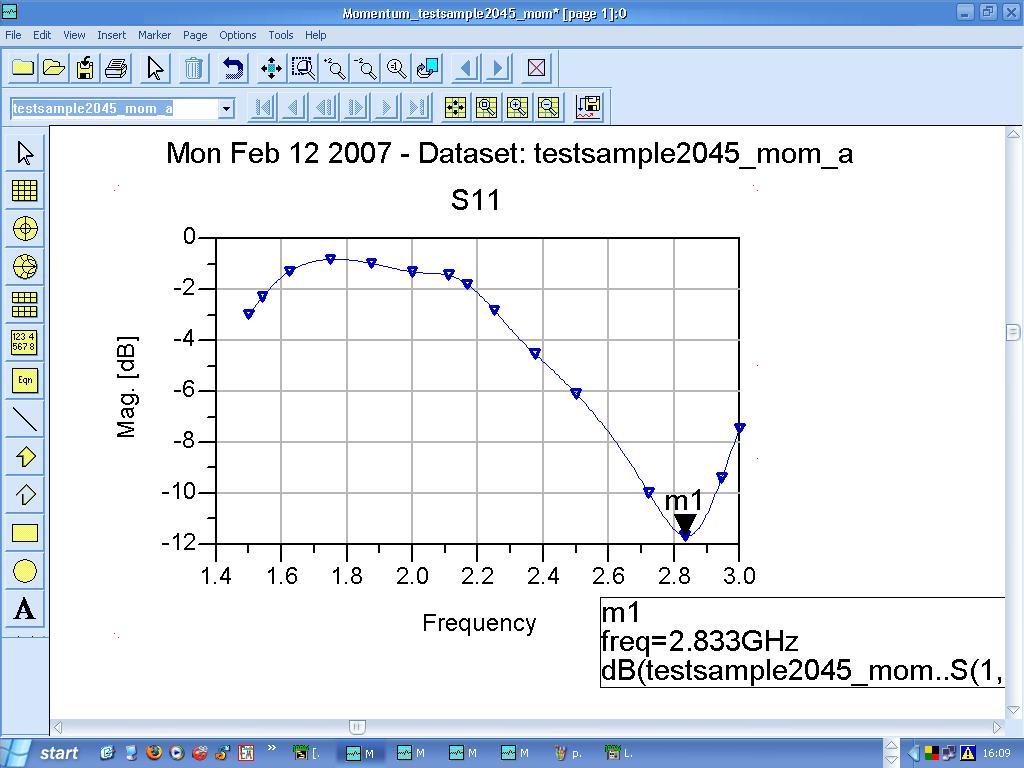Image resolution: width=1024 pixels, height=768 pixels.
Task: Go to the previous page arrow
Action: click(466, 68)
